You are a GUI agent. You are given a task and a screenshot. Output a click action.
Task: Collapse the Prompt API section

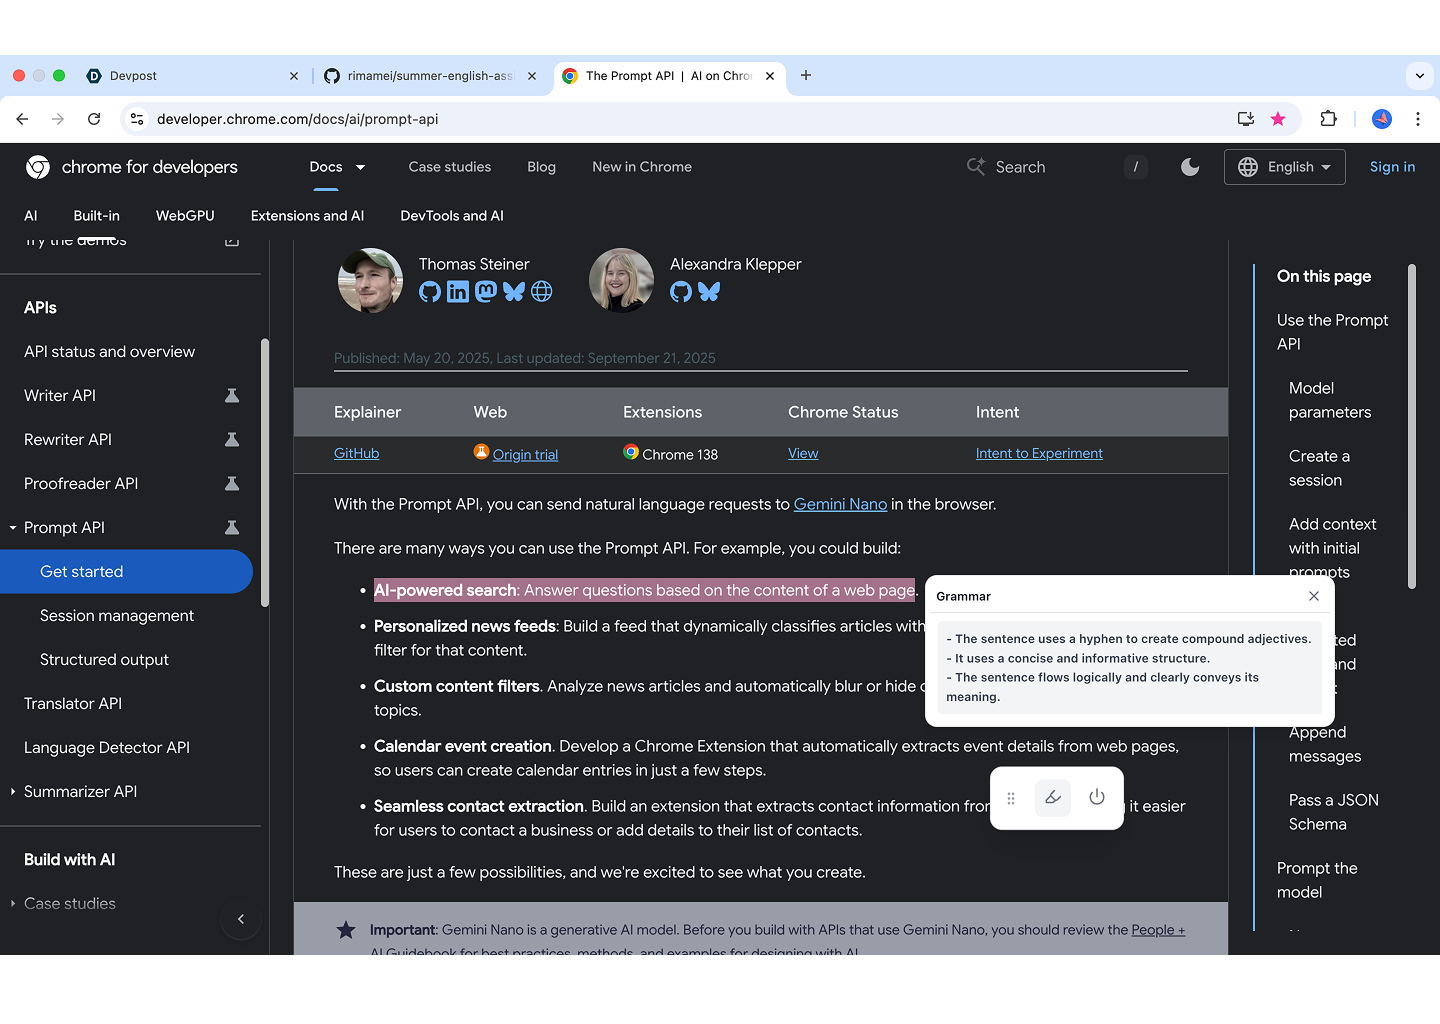[x=13, y=528]
